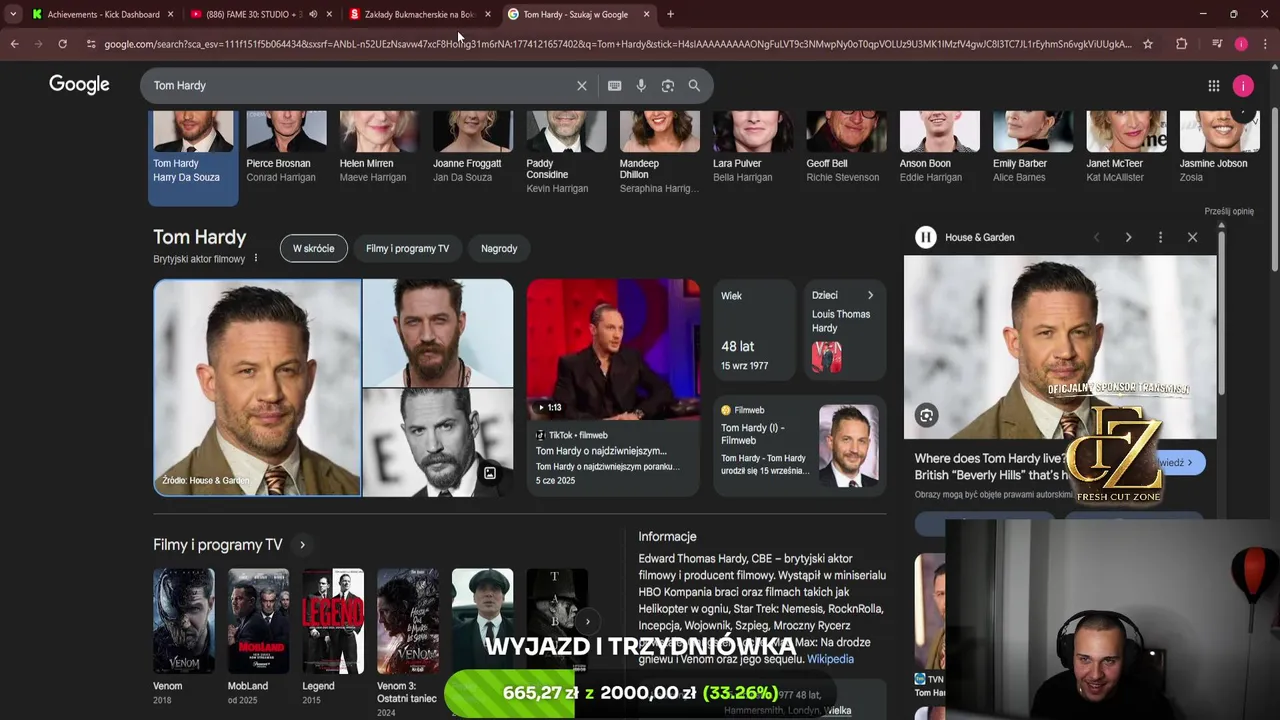Click the Tom Hardy search input field
This screenshot has width=1280, height=720.
[x=360, y=86]
